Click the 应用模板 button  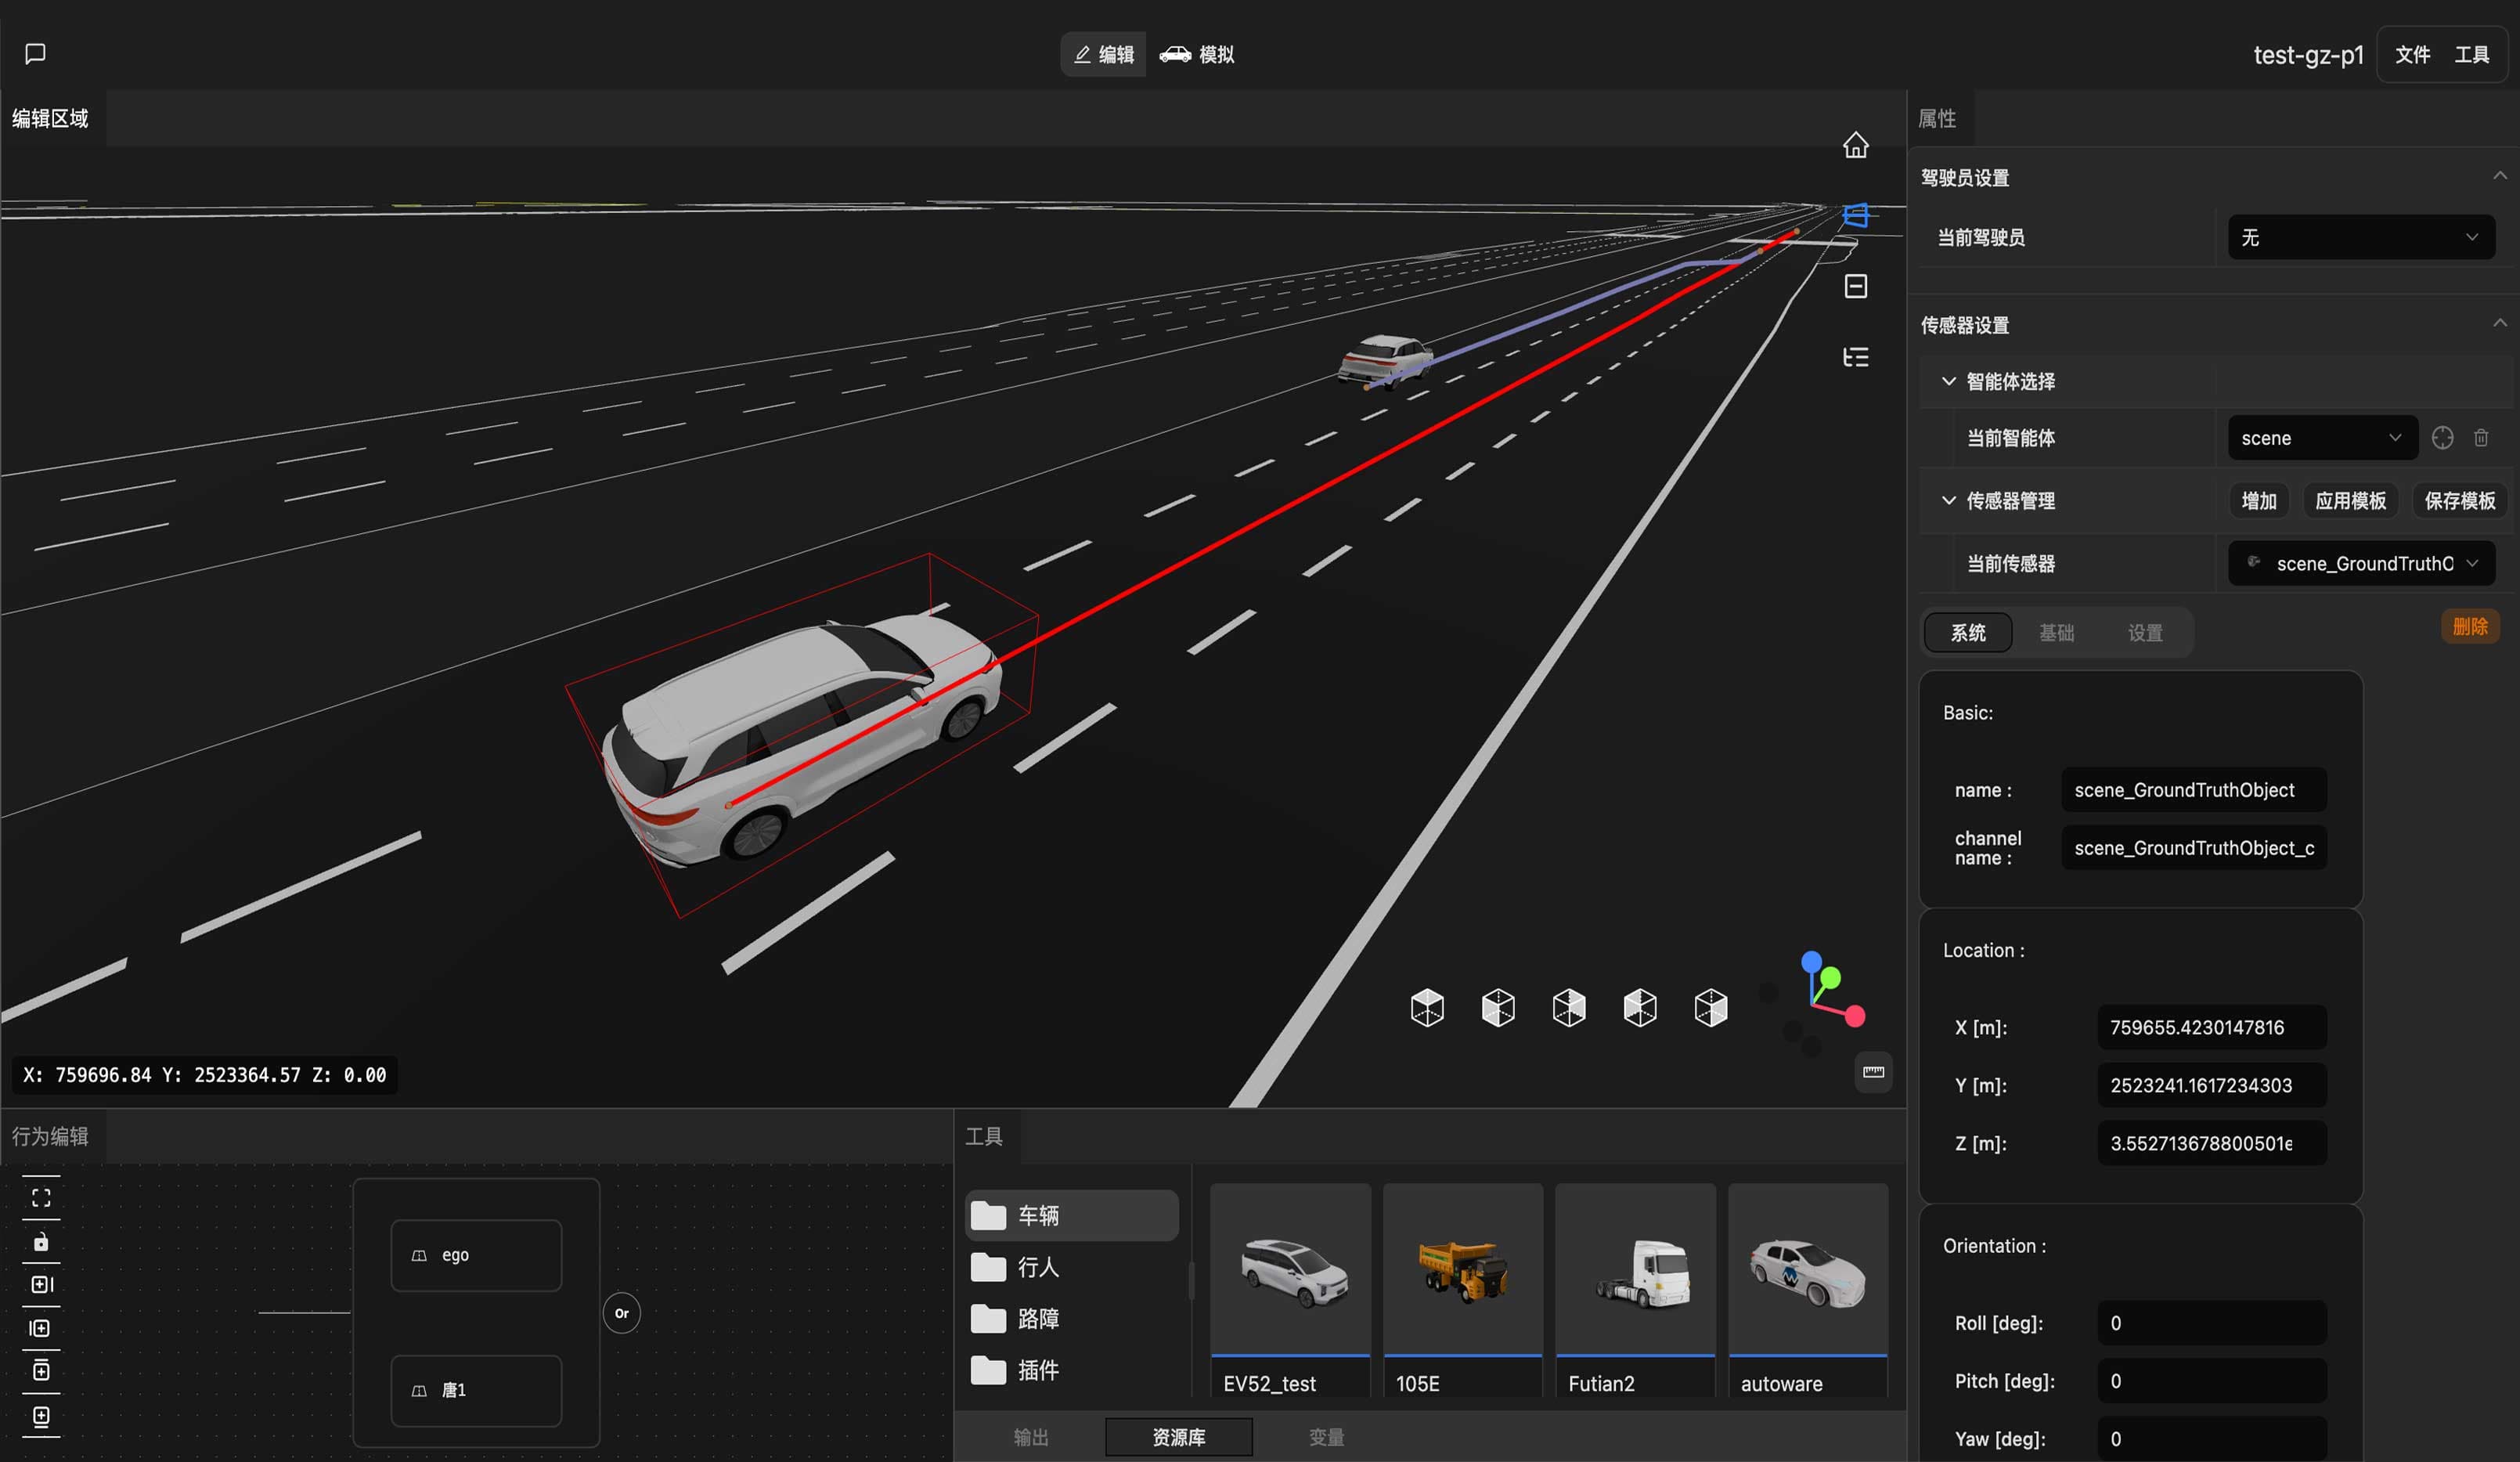click(x=2350, y=501)
